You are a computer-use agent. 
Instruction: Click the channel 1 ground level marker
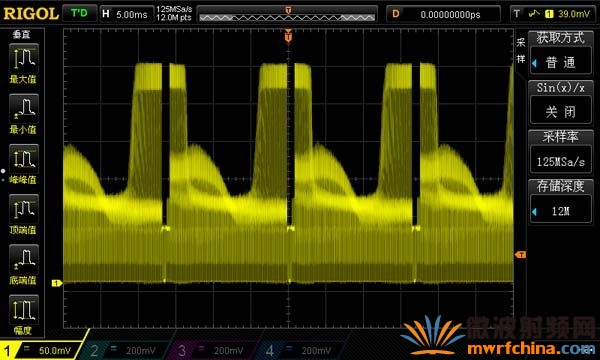pyautogui.click(x=57, y=283)
